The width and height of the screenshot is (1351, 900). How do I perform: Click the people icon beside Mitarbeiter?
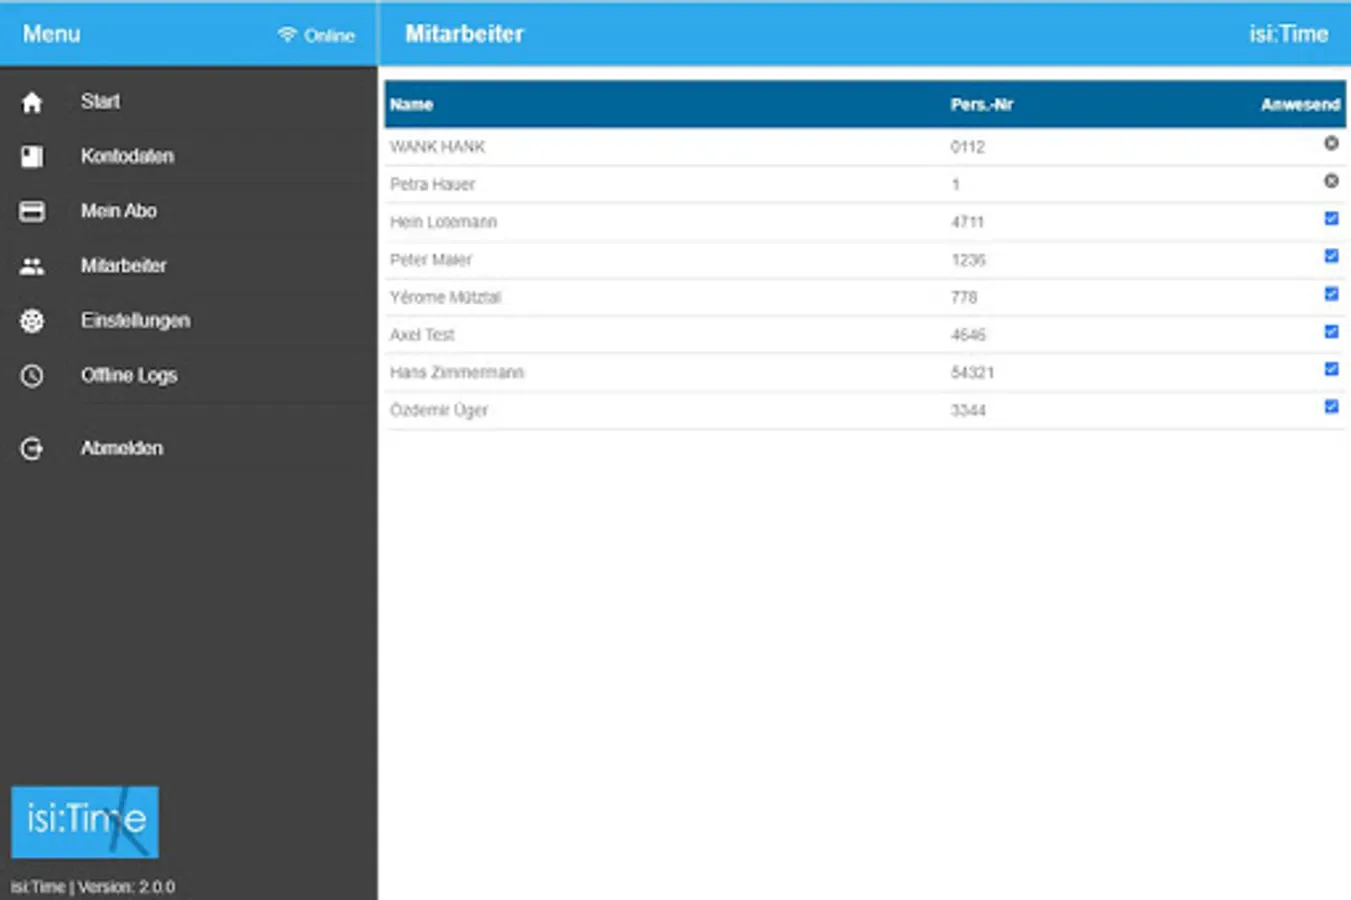[x=32, y=266]
